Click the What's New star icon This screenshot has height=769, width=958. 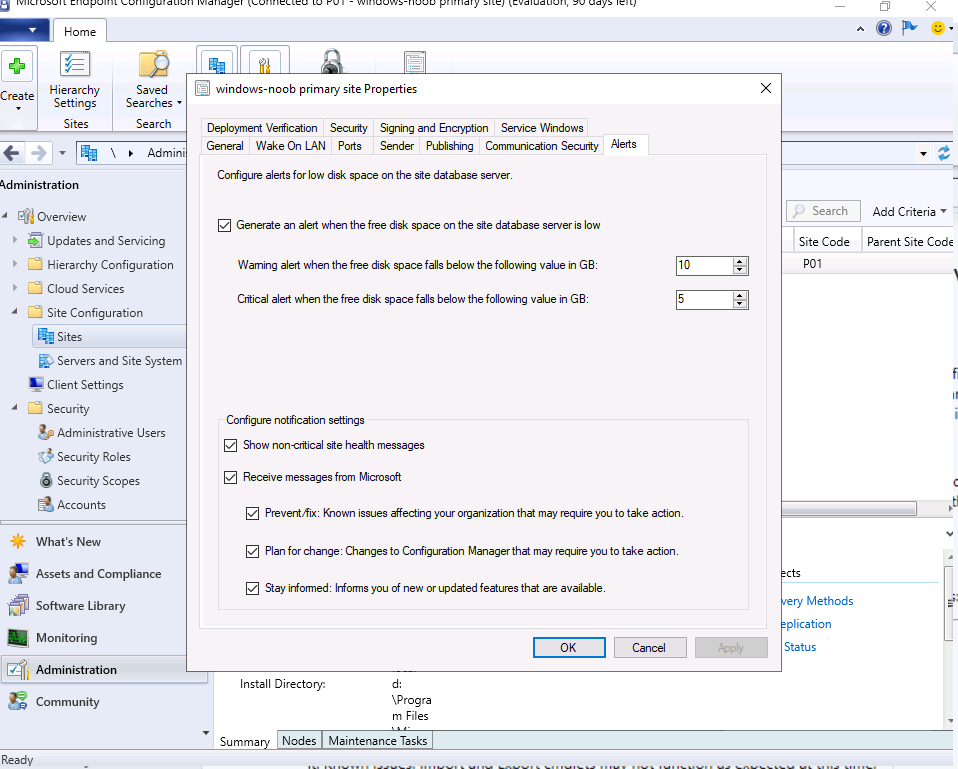coord(18,541)
